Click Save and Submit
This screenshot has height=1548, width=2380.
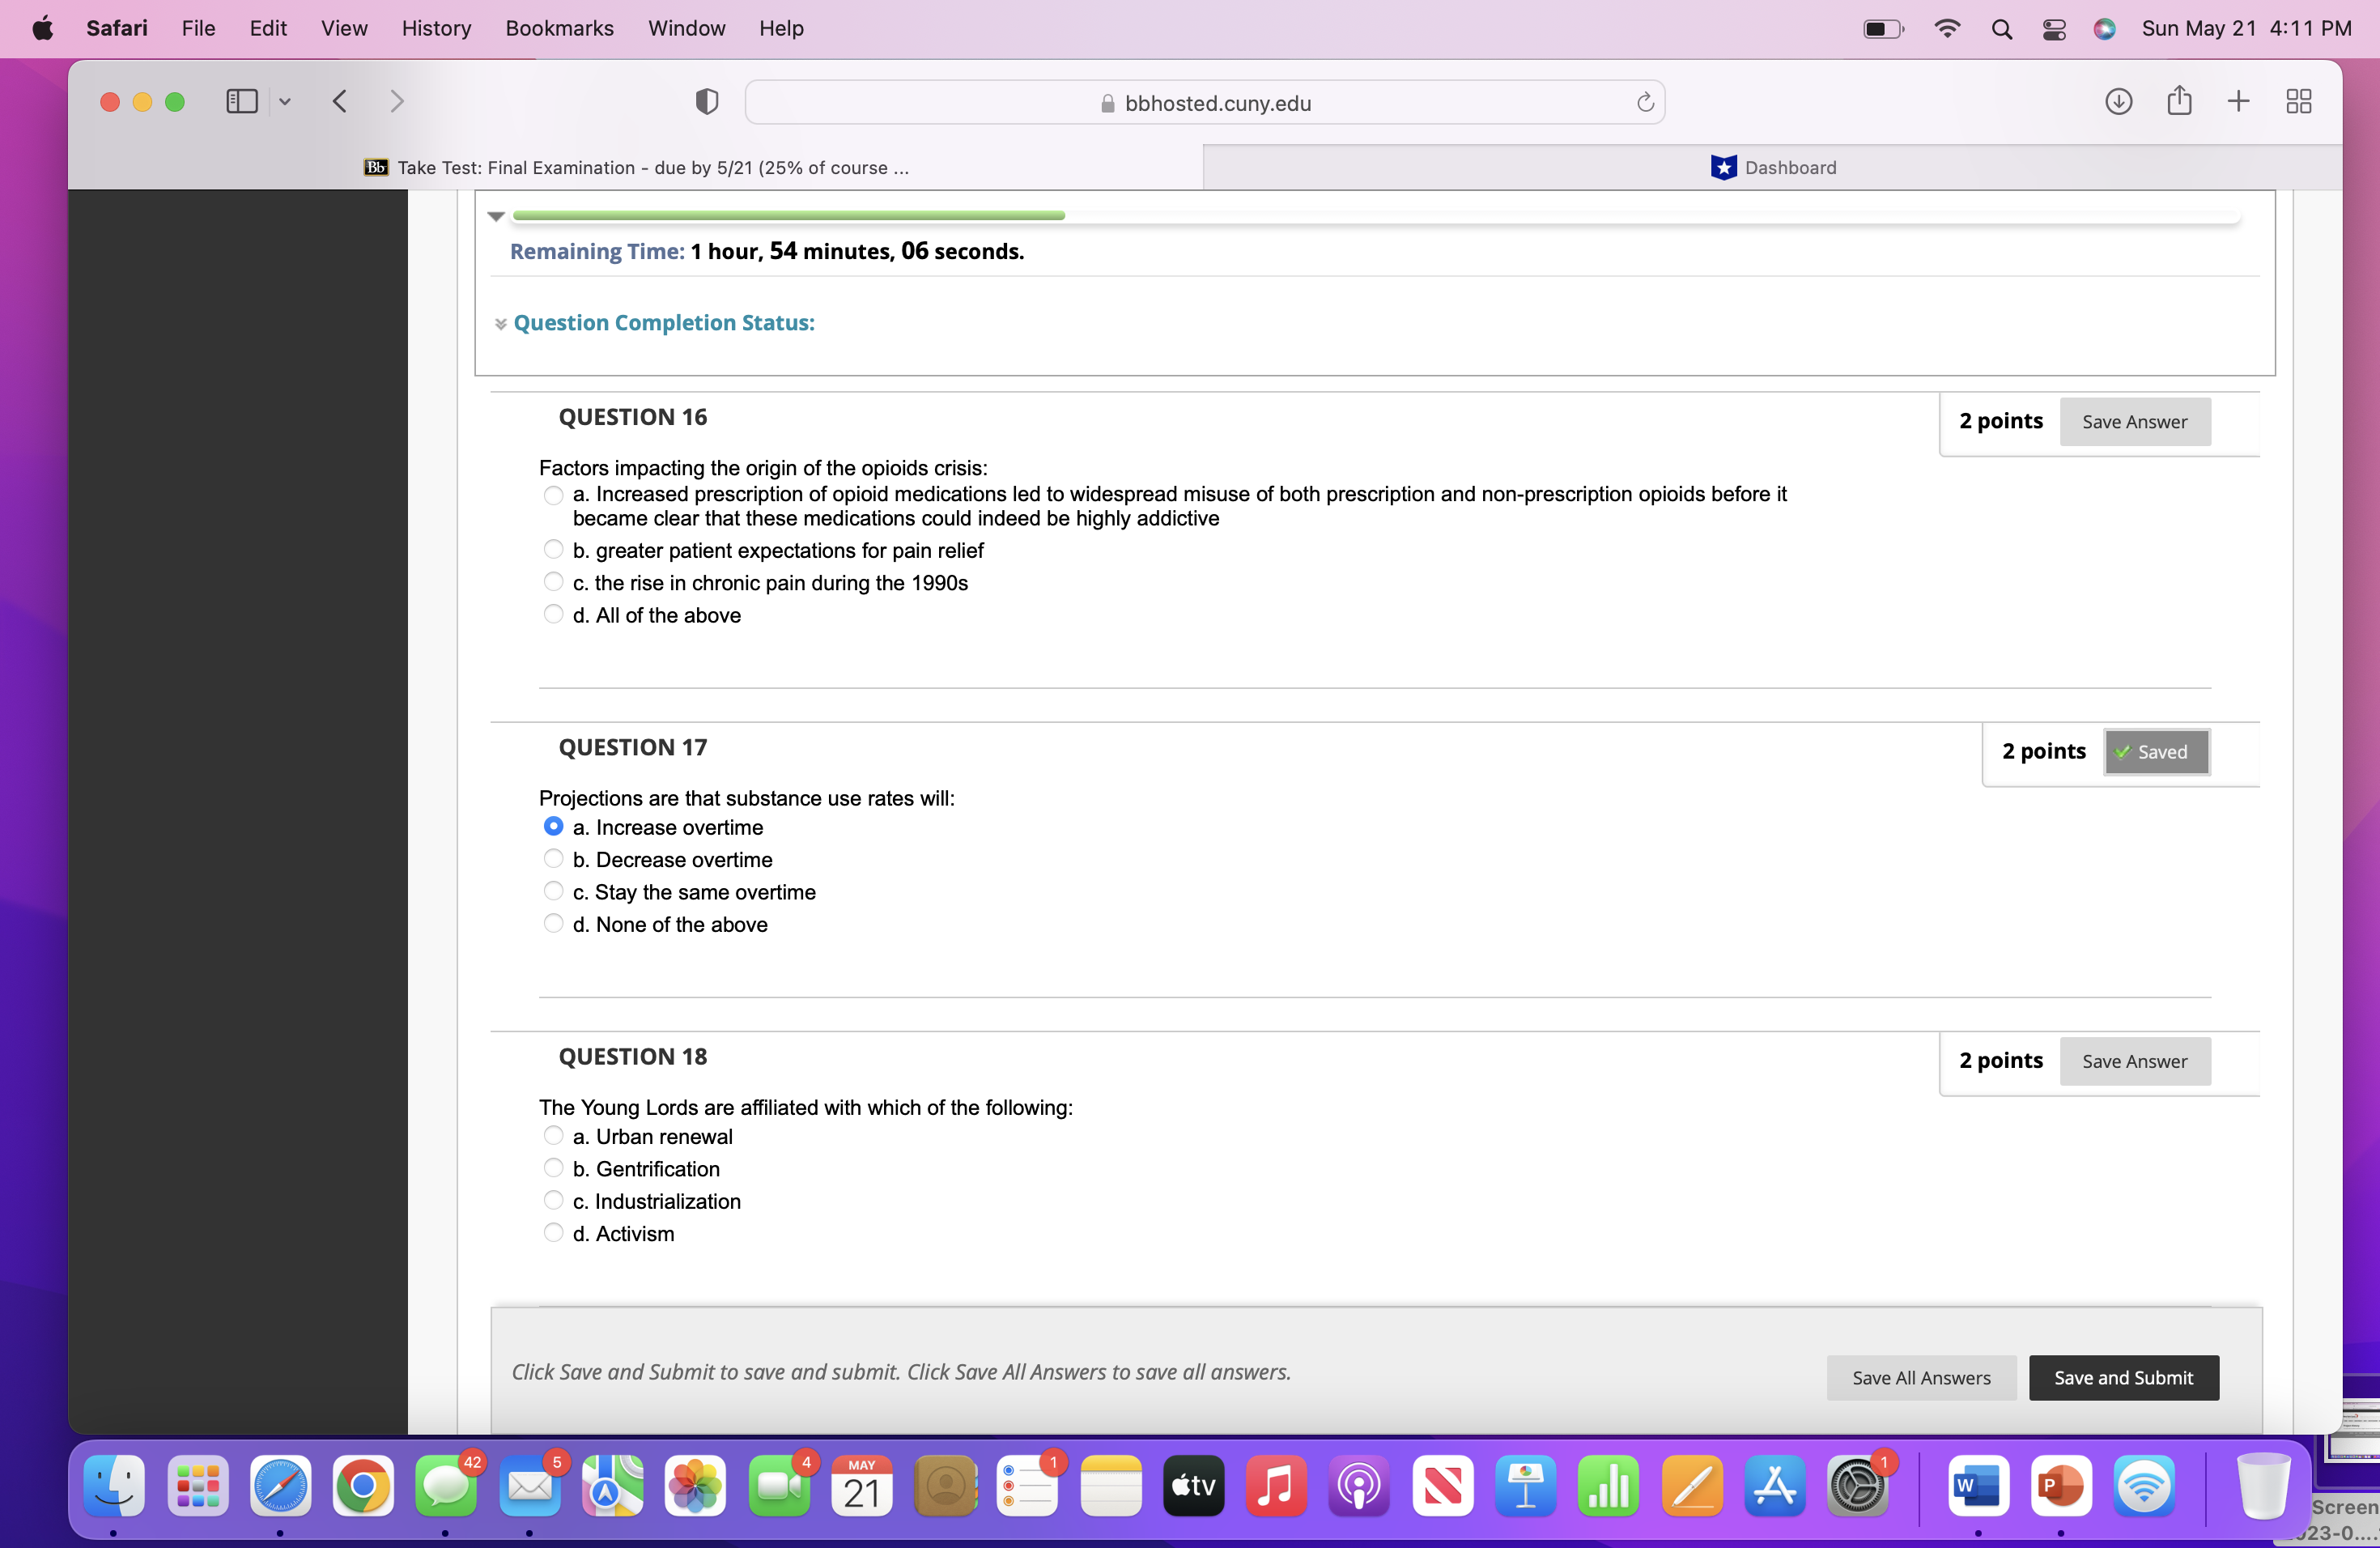(2123, 1377)
